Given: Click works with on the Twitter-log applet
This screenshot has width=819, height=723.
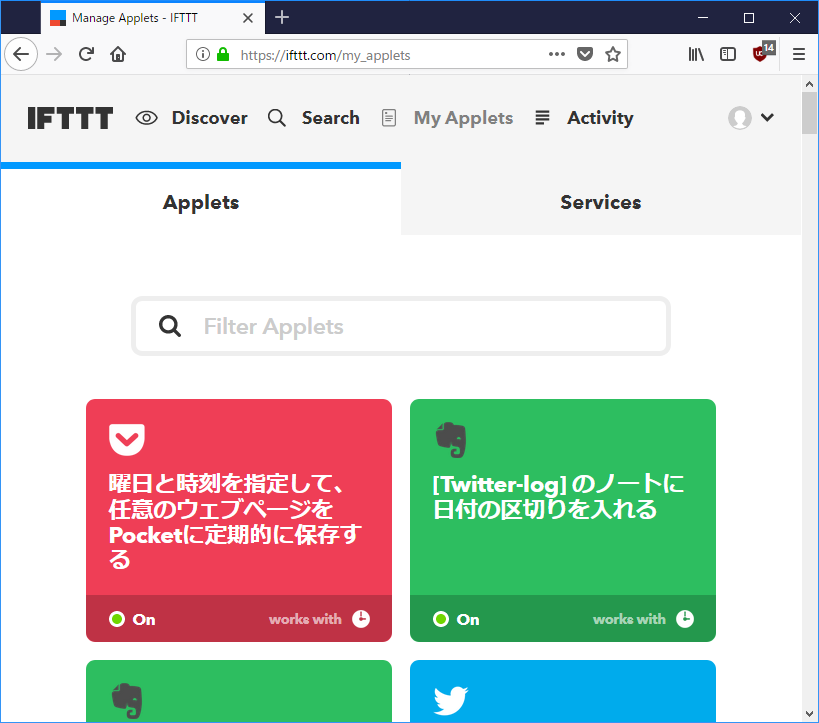Looking at the screenshot, I should click(x=629, y=619).
